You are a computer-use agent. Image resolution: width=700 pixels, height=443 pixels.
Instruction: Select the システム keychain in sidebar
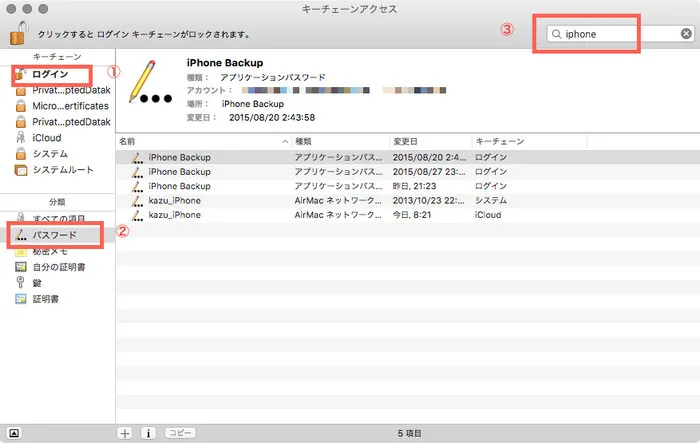click(50, 154)
